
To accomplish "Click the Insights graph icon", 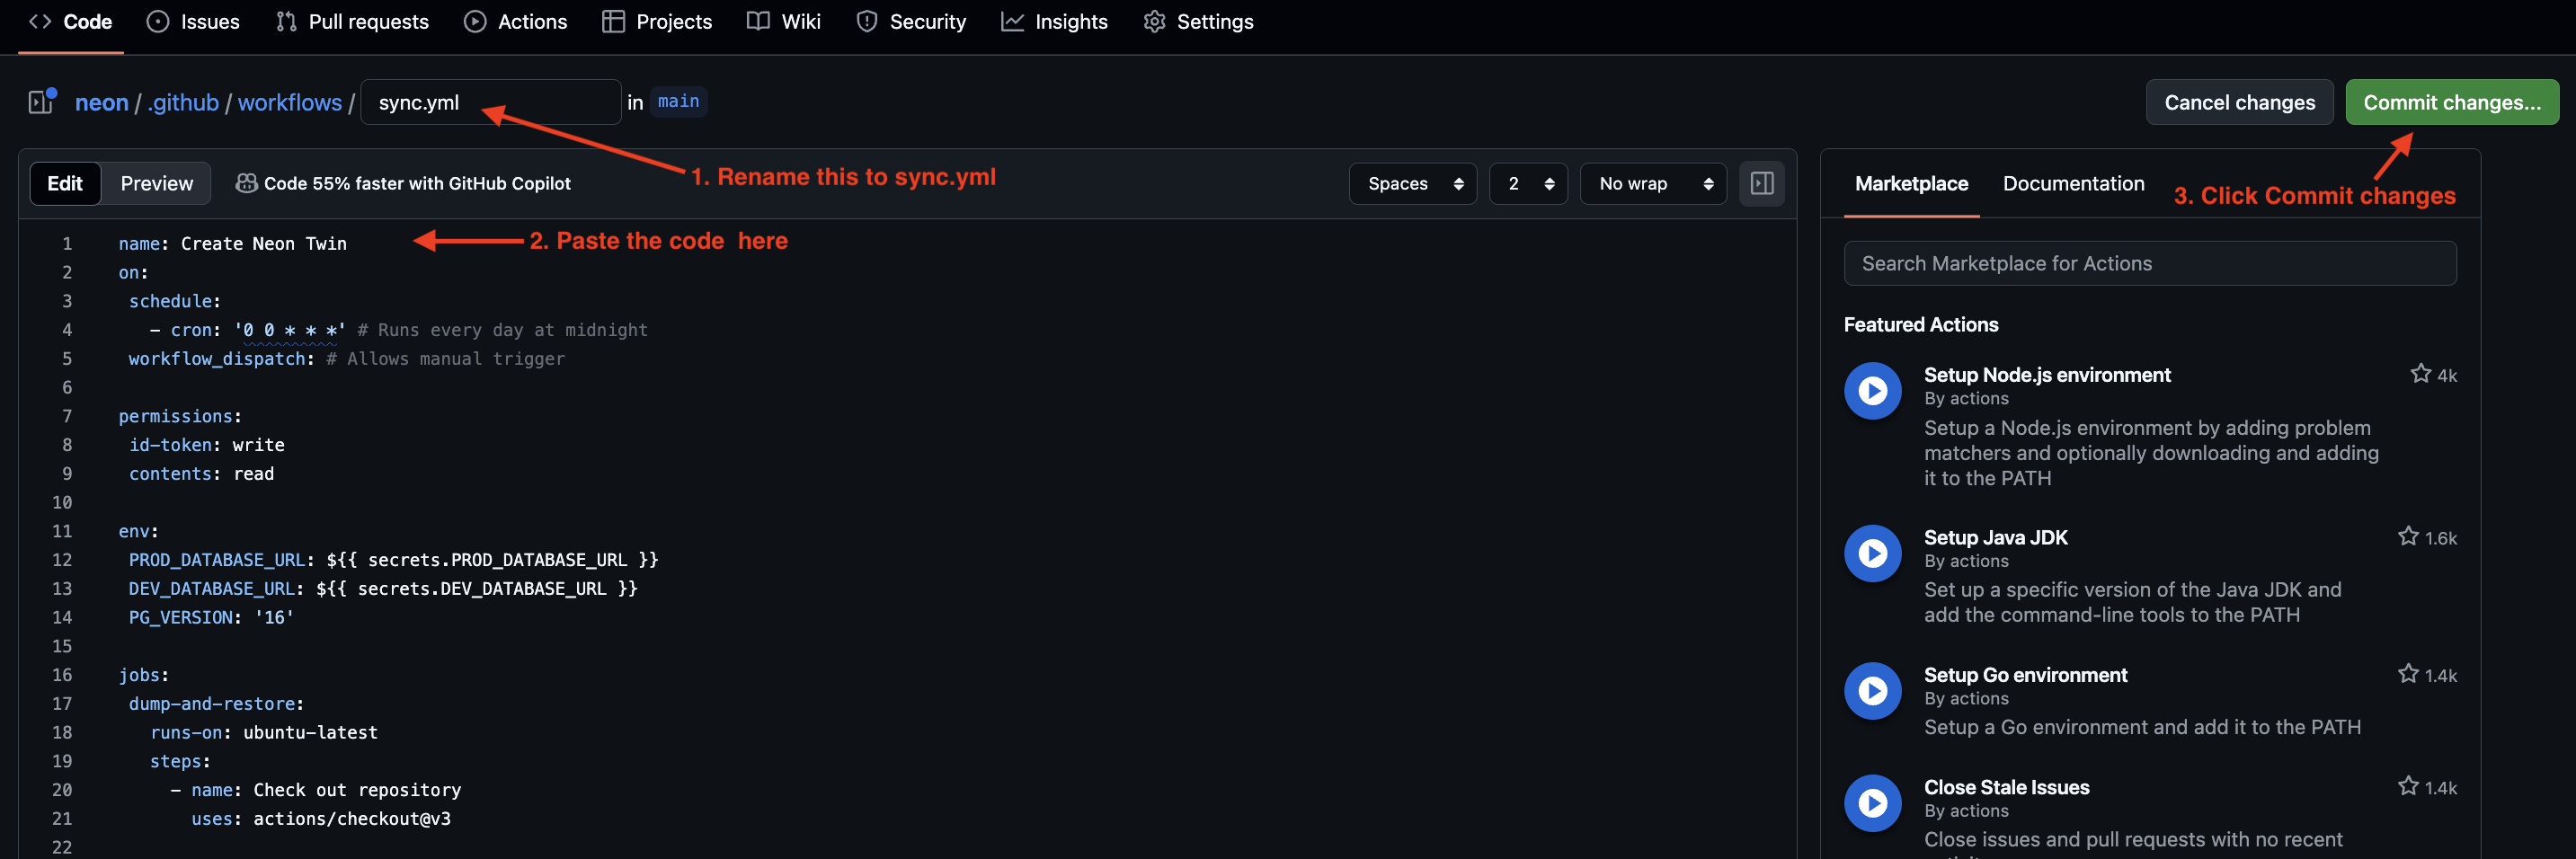I will click(1012, 21).
